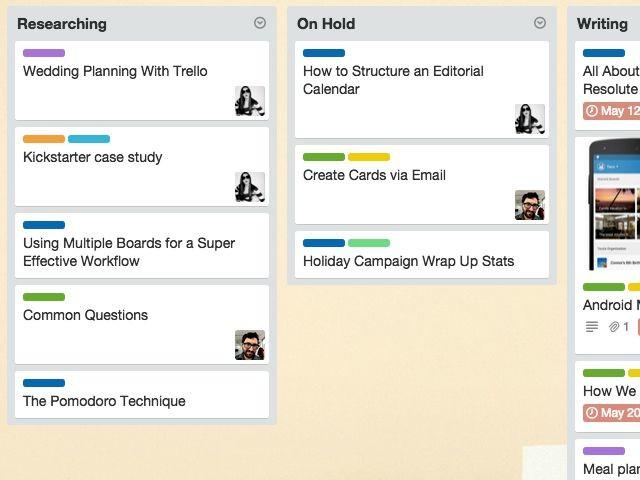Click member avatar on Common Questions card
Screen dimensions: 640x480
(x=250, y=345)
